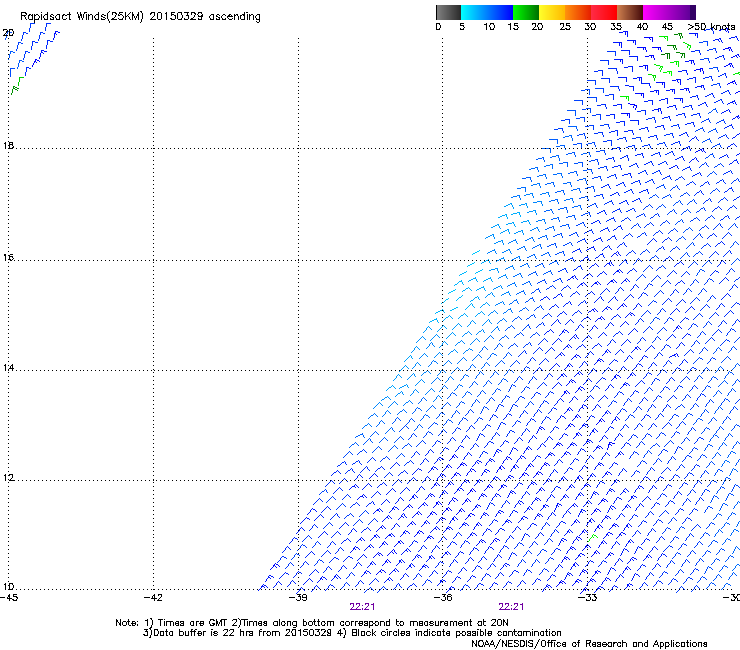Click the longitude axis label '-45'

pos(9,598)
